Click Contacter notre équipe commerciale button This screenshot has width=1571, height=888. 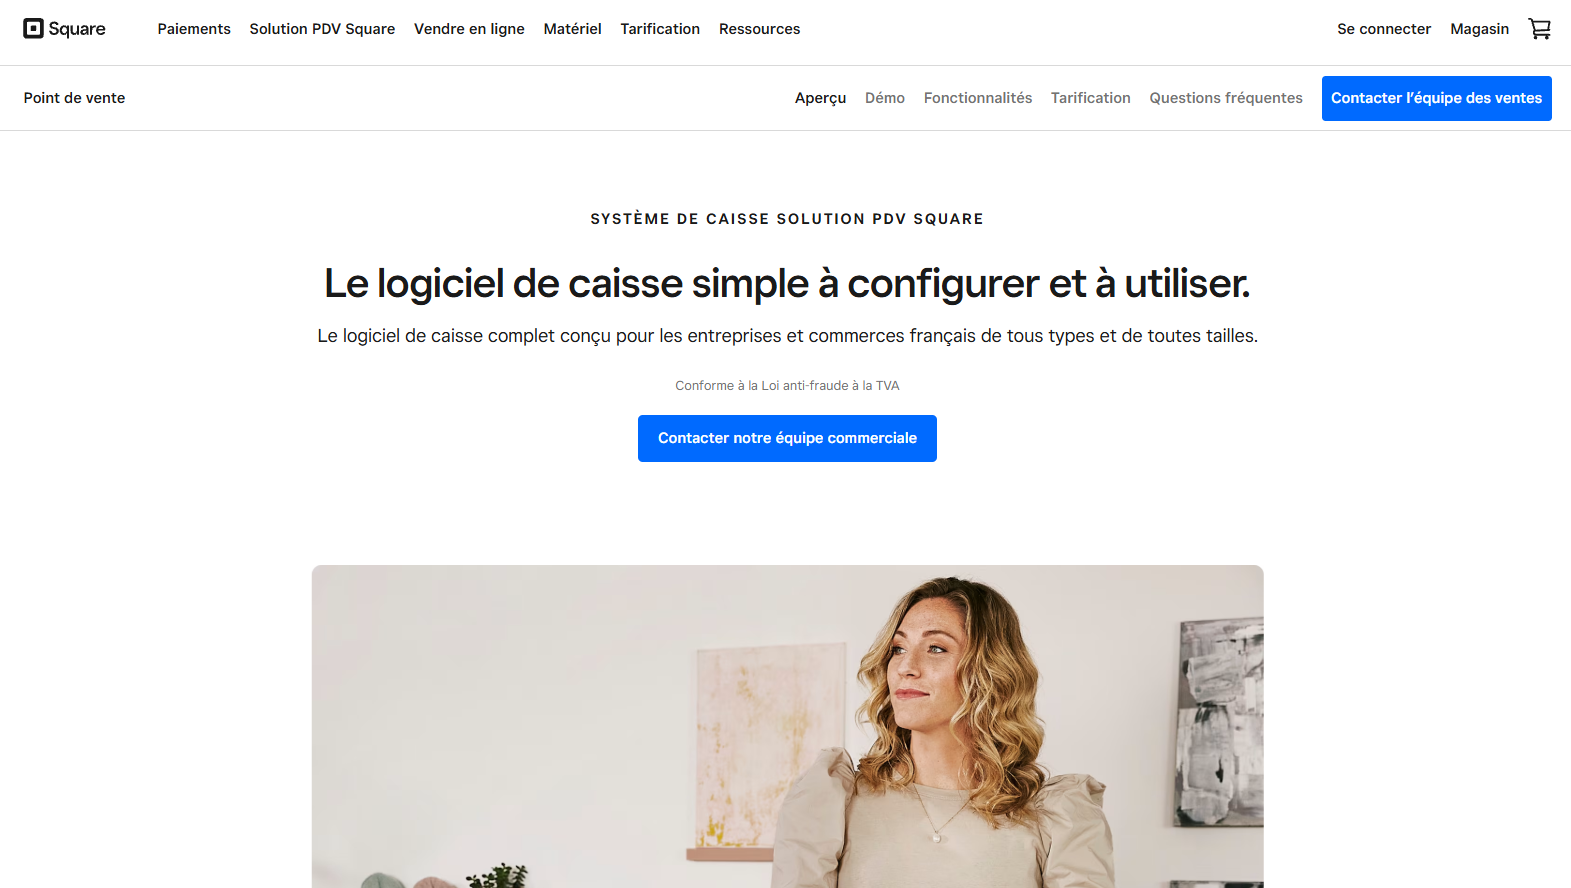(x=787, y=438)
